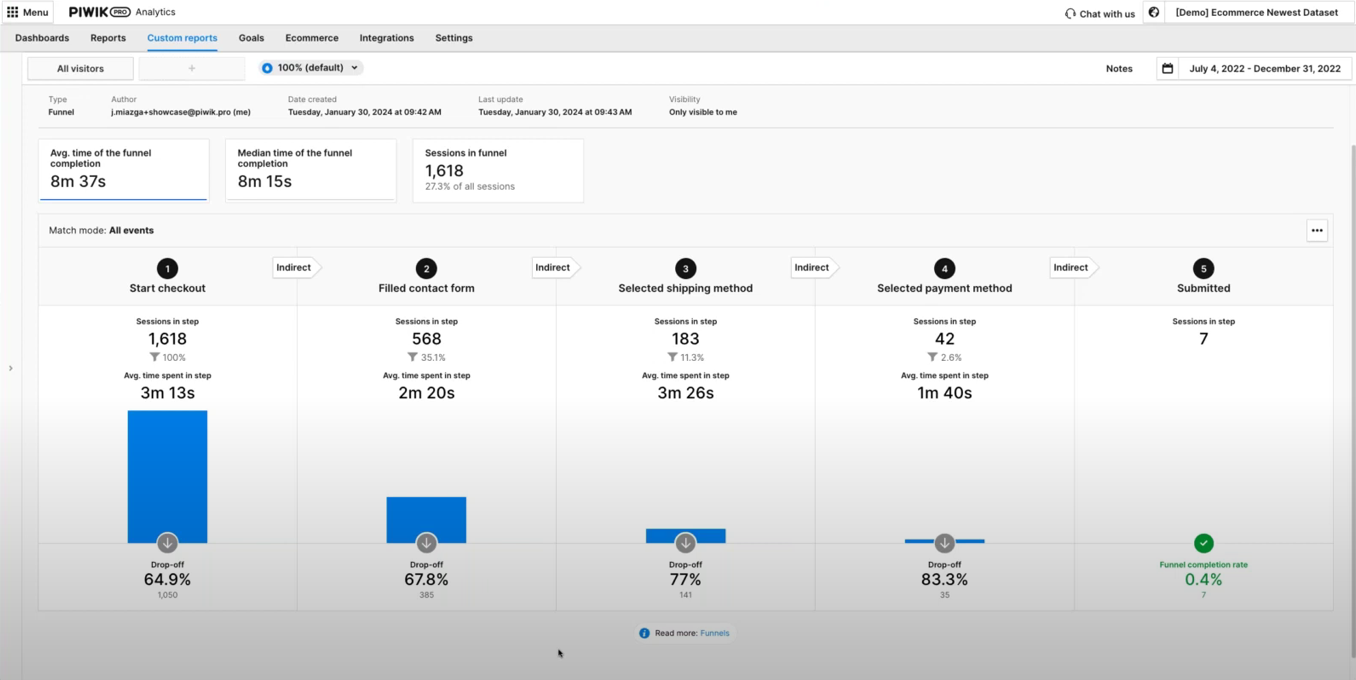Expand the collapsed left sidebar chevron

(11, 368)
